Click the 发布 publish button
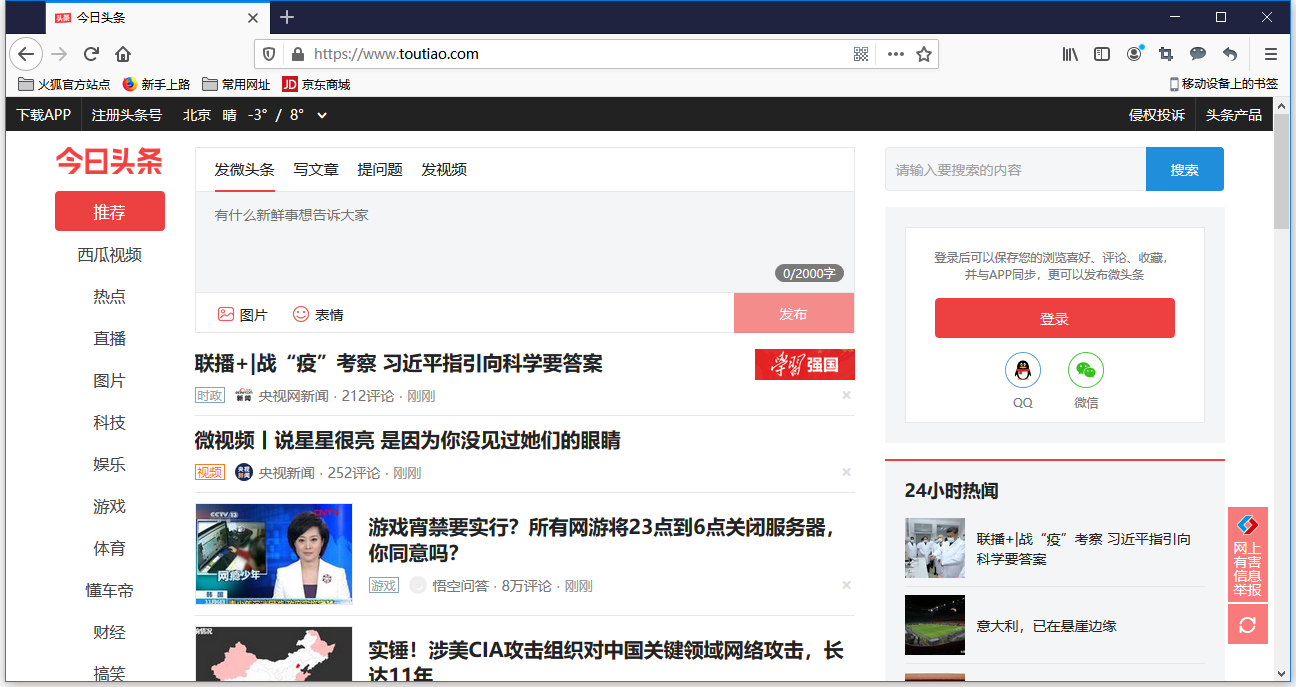 794,313
